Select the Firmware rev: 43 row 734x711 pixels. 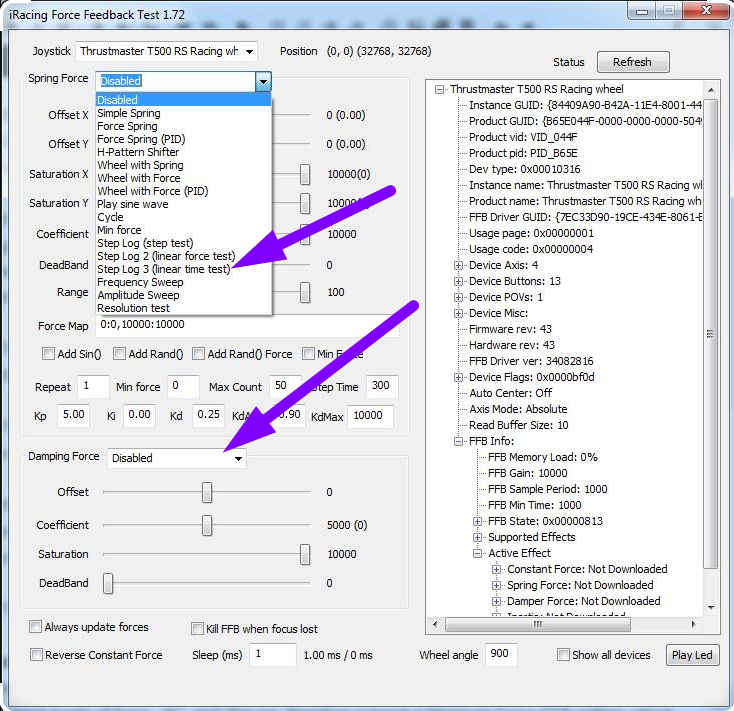[510, 330]
